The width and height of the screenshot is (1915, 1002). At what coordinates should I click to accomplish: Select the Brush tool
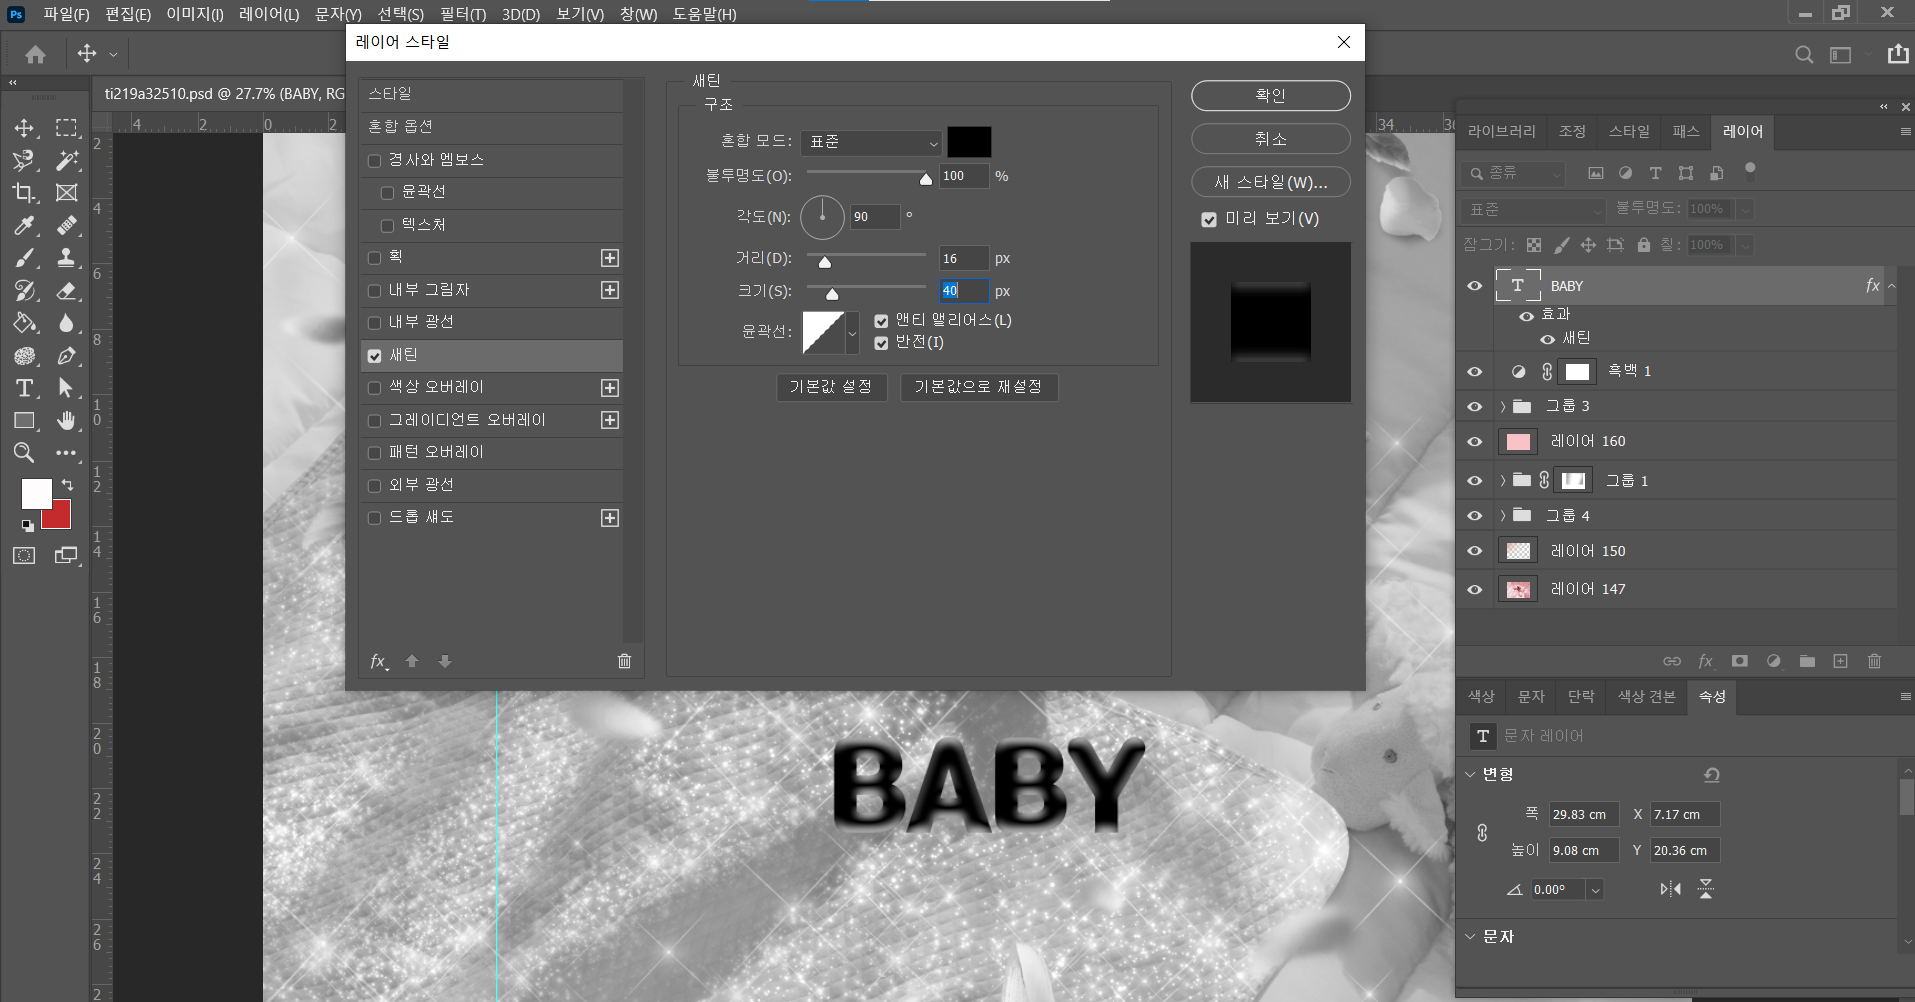pyautogui.click(x=24, y=258)
